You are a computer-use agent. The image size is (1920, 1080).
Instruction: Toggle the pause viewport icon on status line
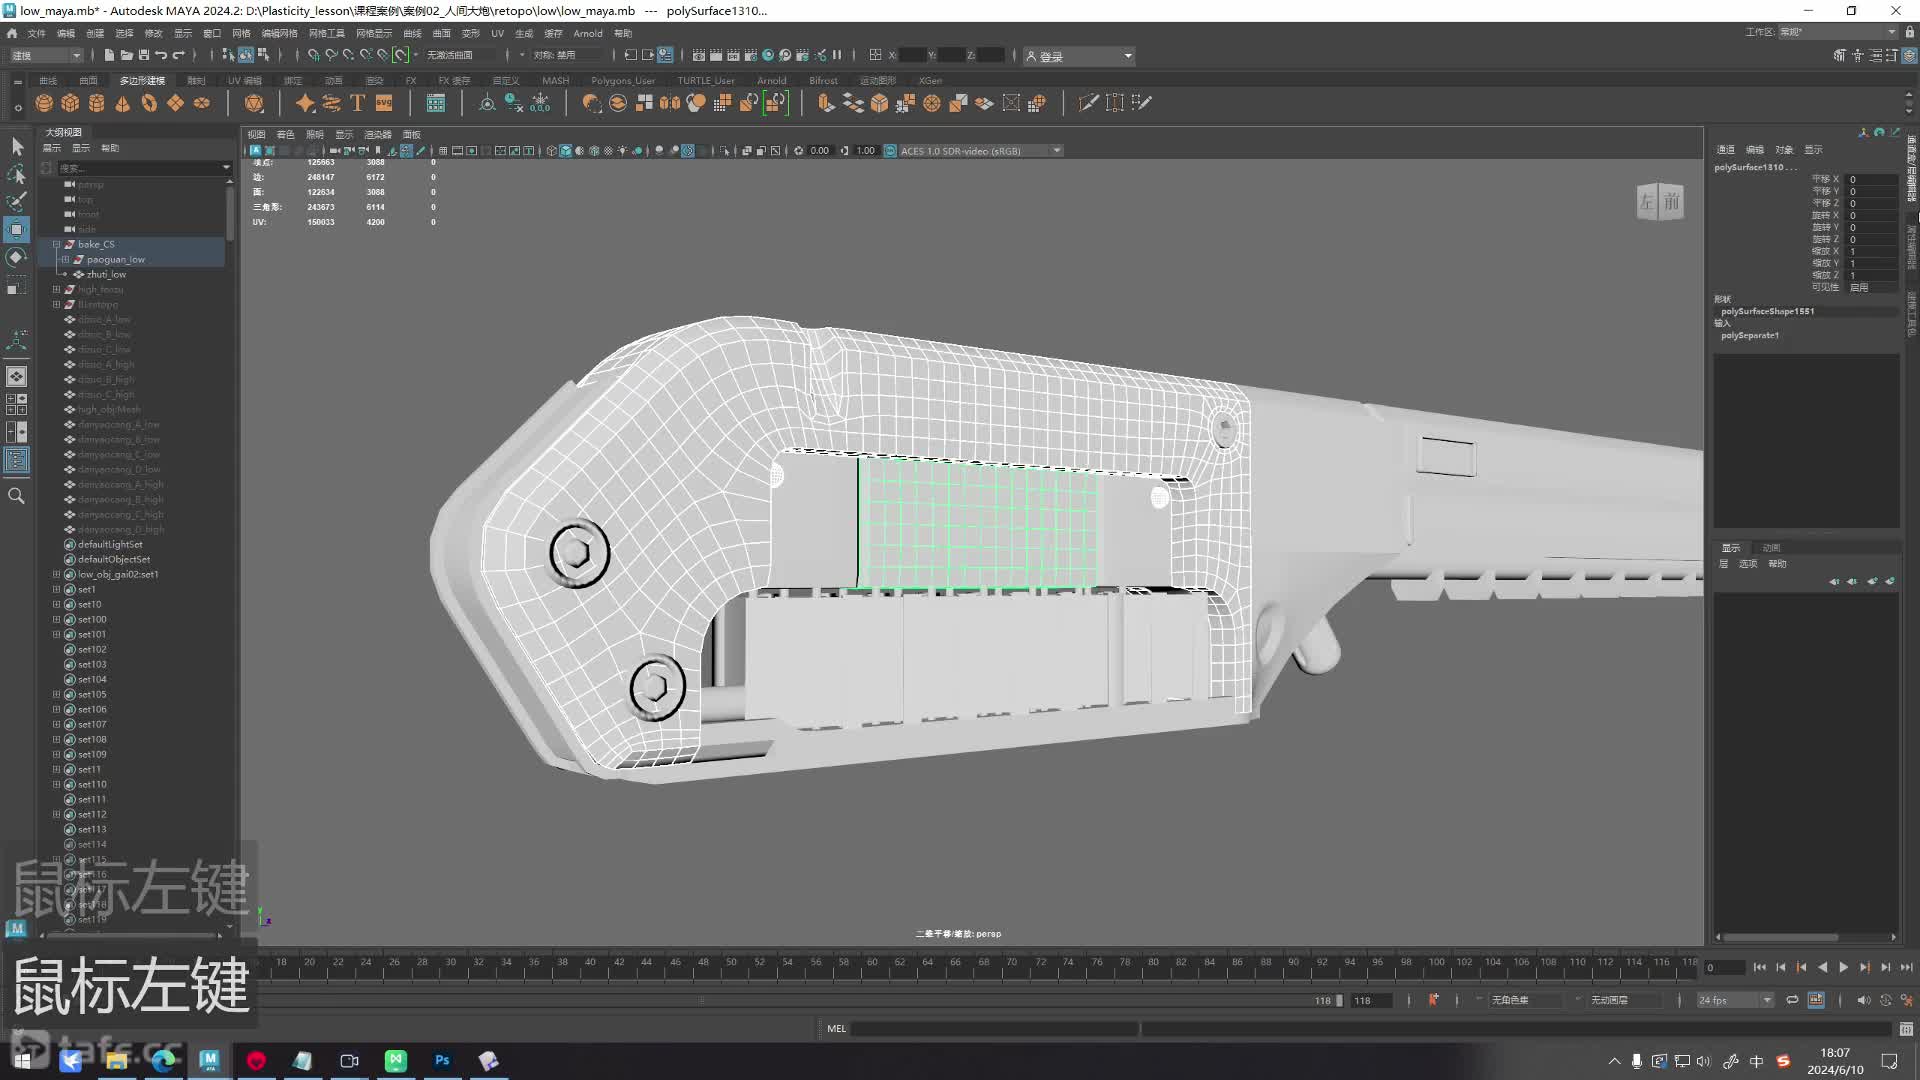837,55
